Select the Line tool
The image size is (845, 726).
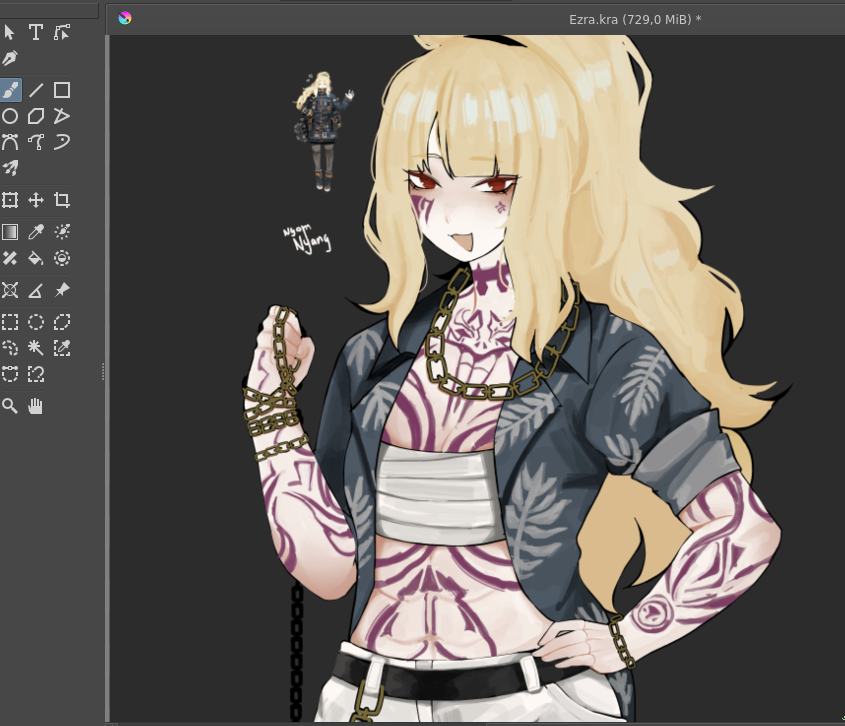[x=36, y=90]
